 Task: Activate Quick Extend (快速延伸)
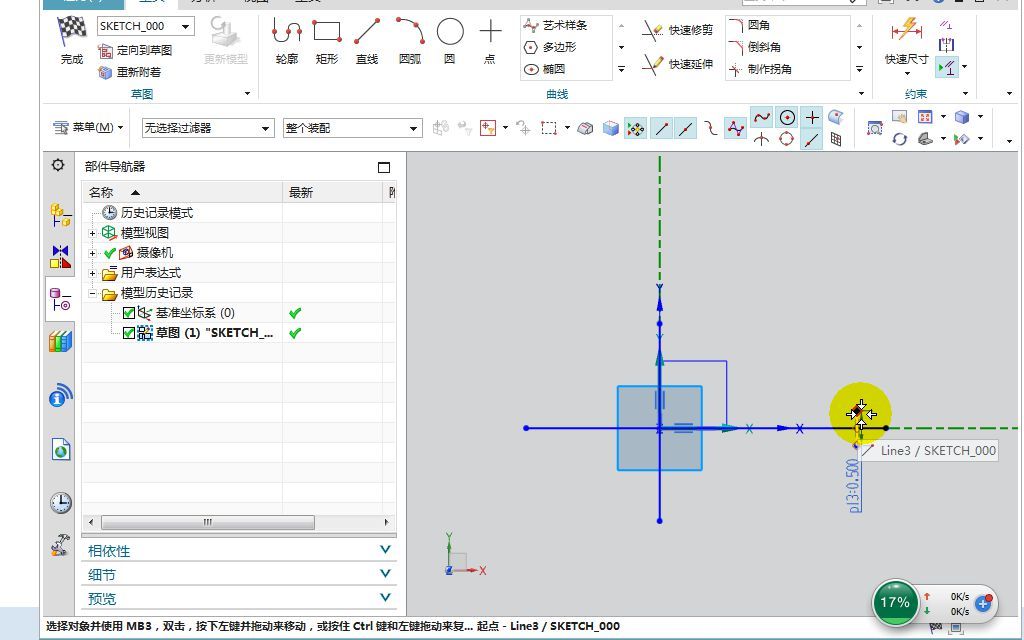[690, 63]
